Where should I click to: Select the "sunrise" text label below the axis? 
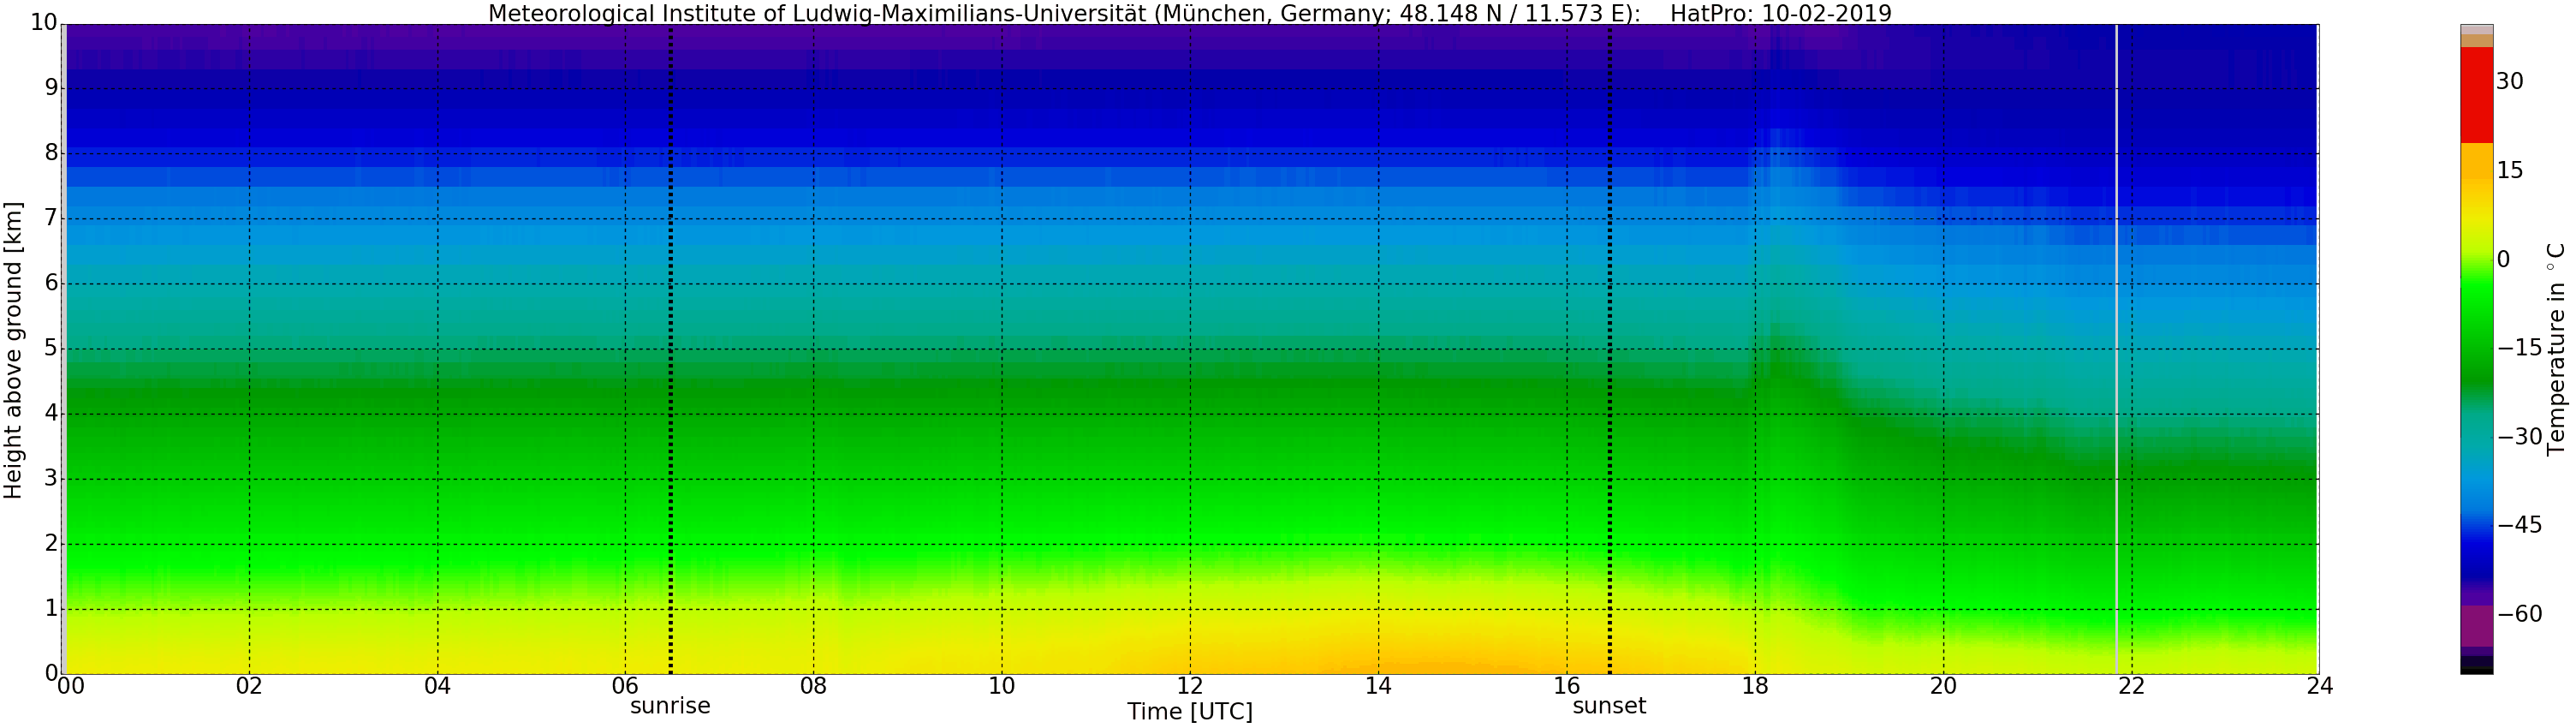(670, 706)
